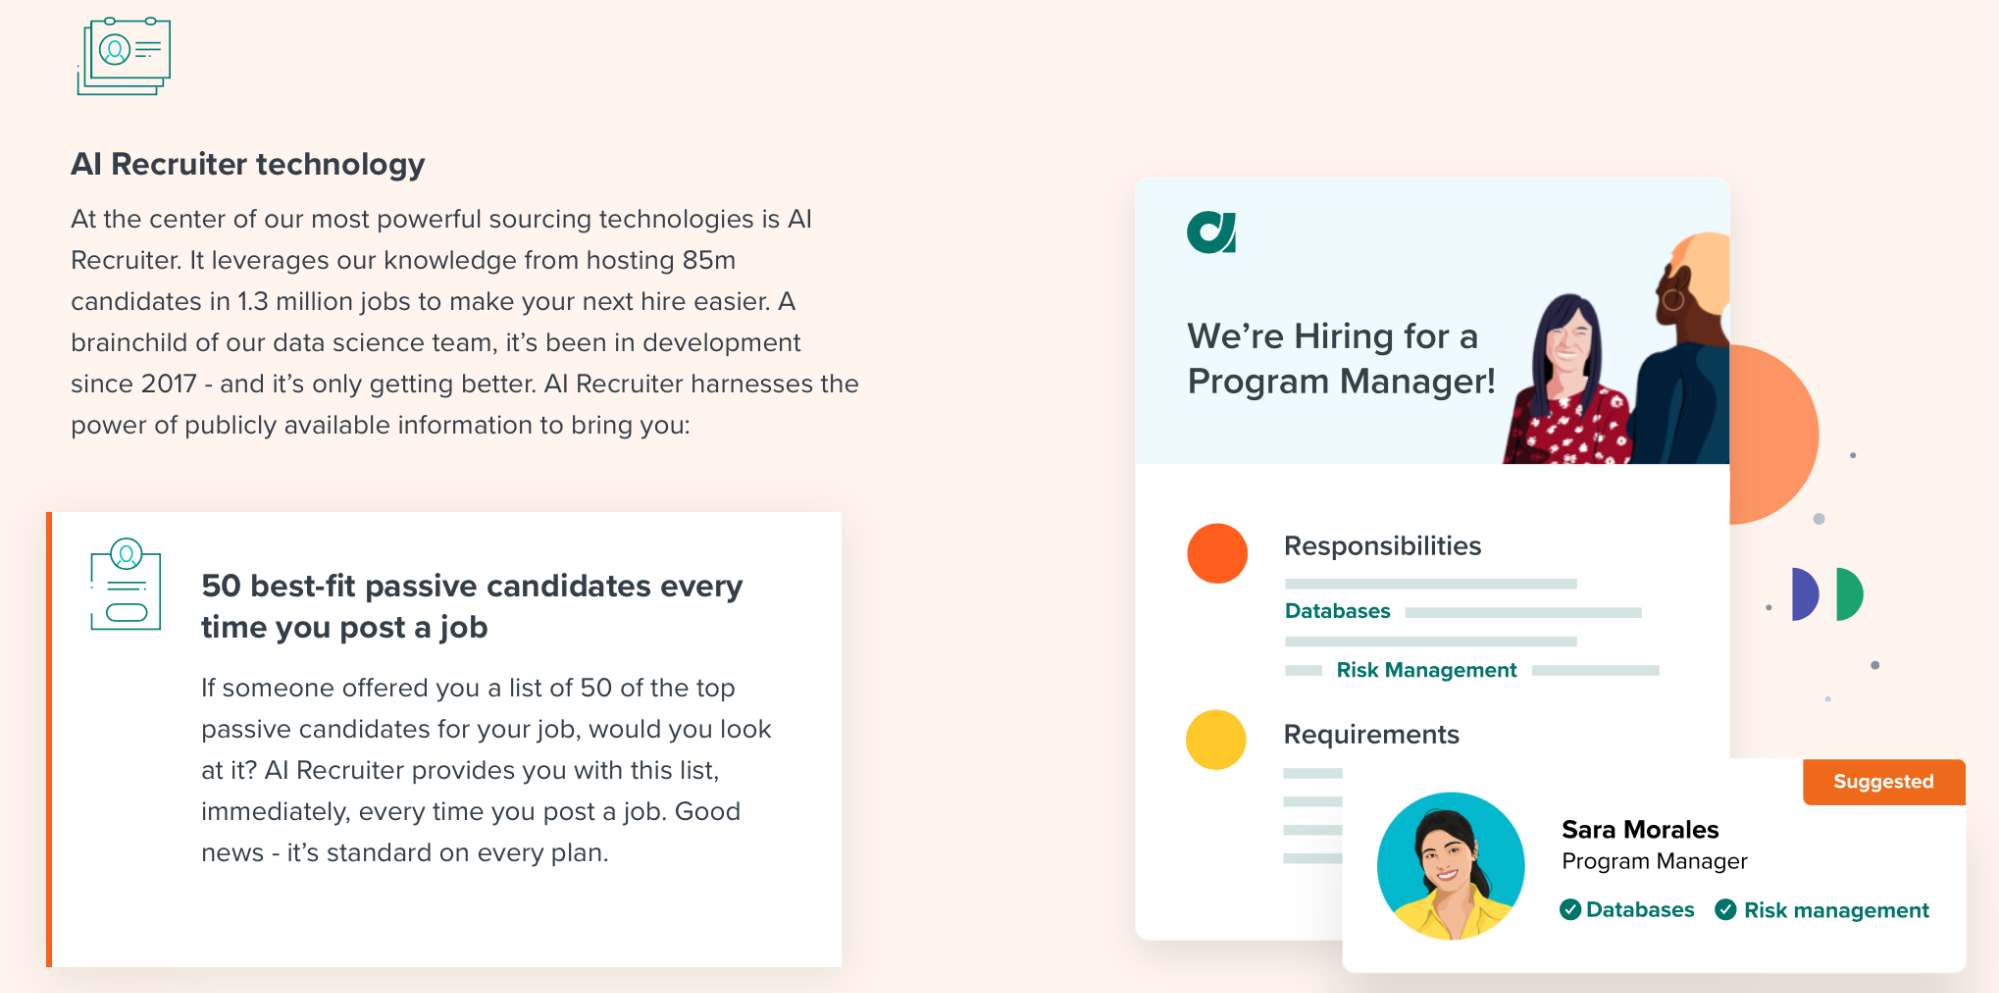Click the green half-circle decorative shape
This screenshot has height=993, width=1999.
1850,594
